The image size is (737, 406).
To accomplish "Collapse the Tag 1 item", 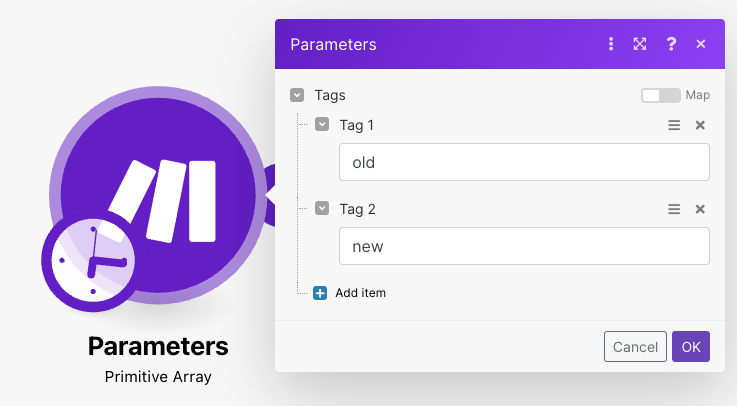I will coord(322,125).
